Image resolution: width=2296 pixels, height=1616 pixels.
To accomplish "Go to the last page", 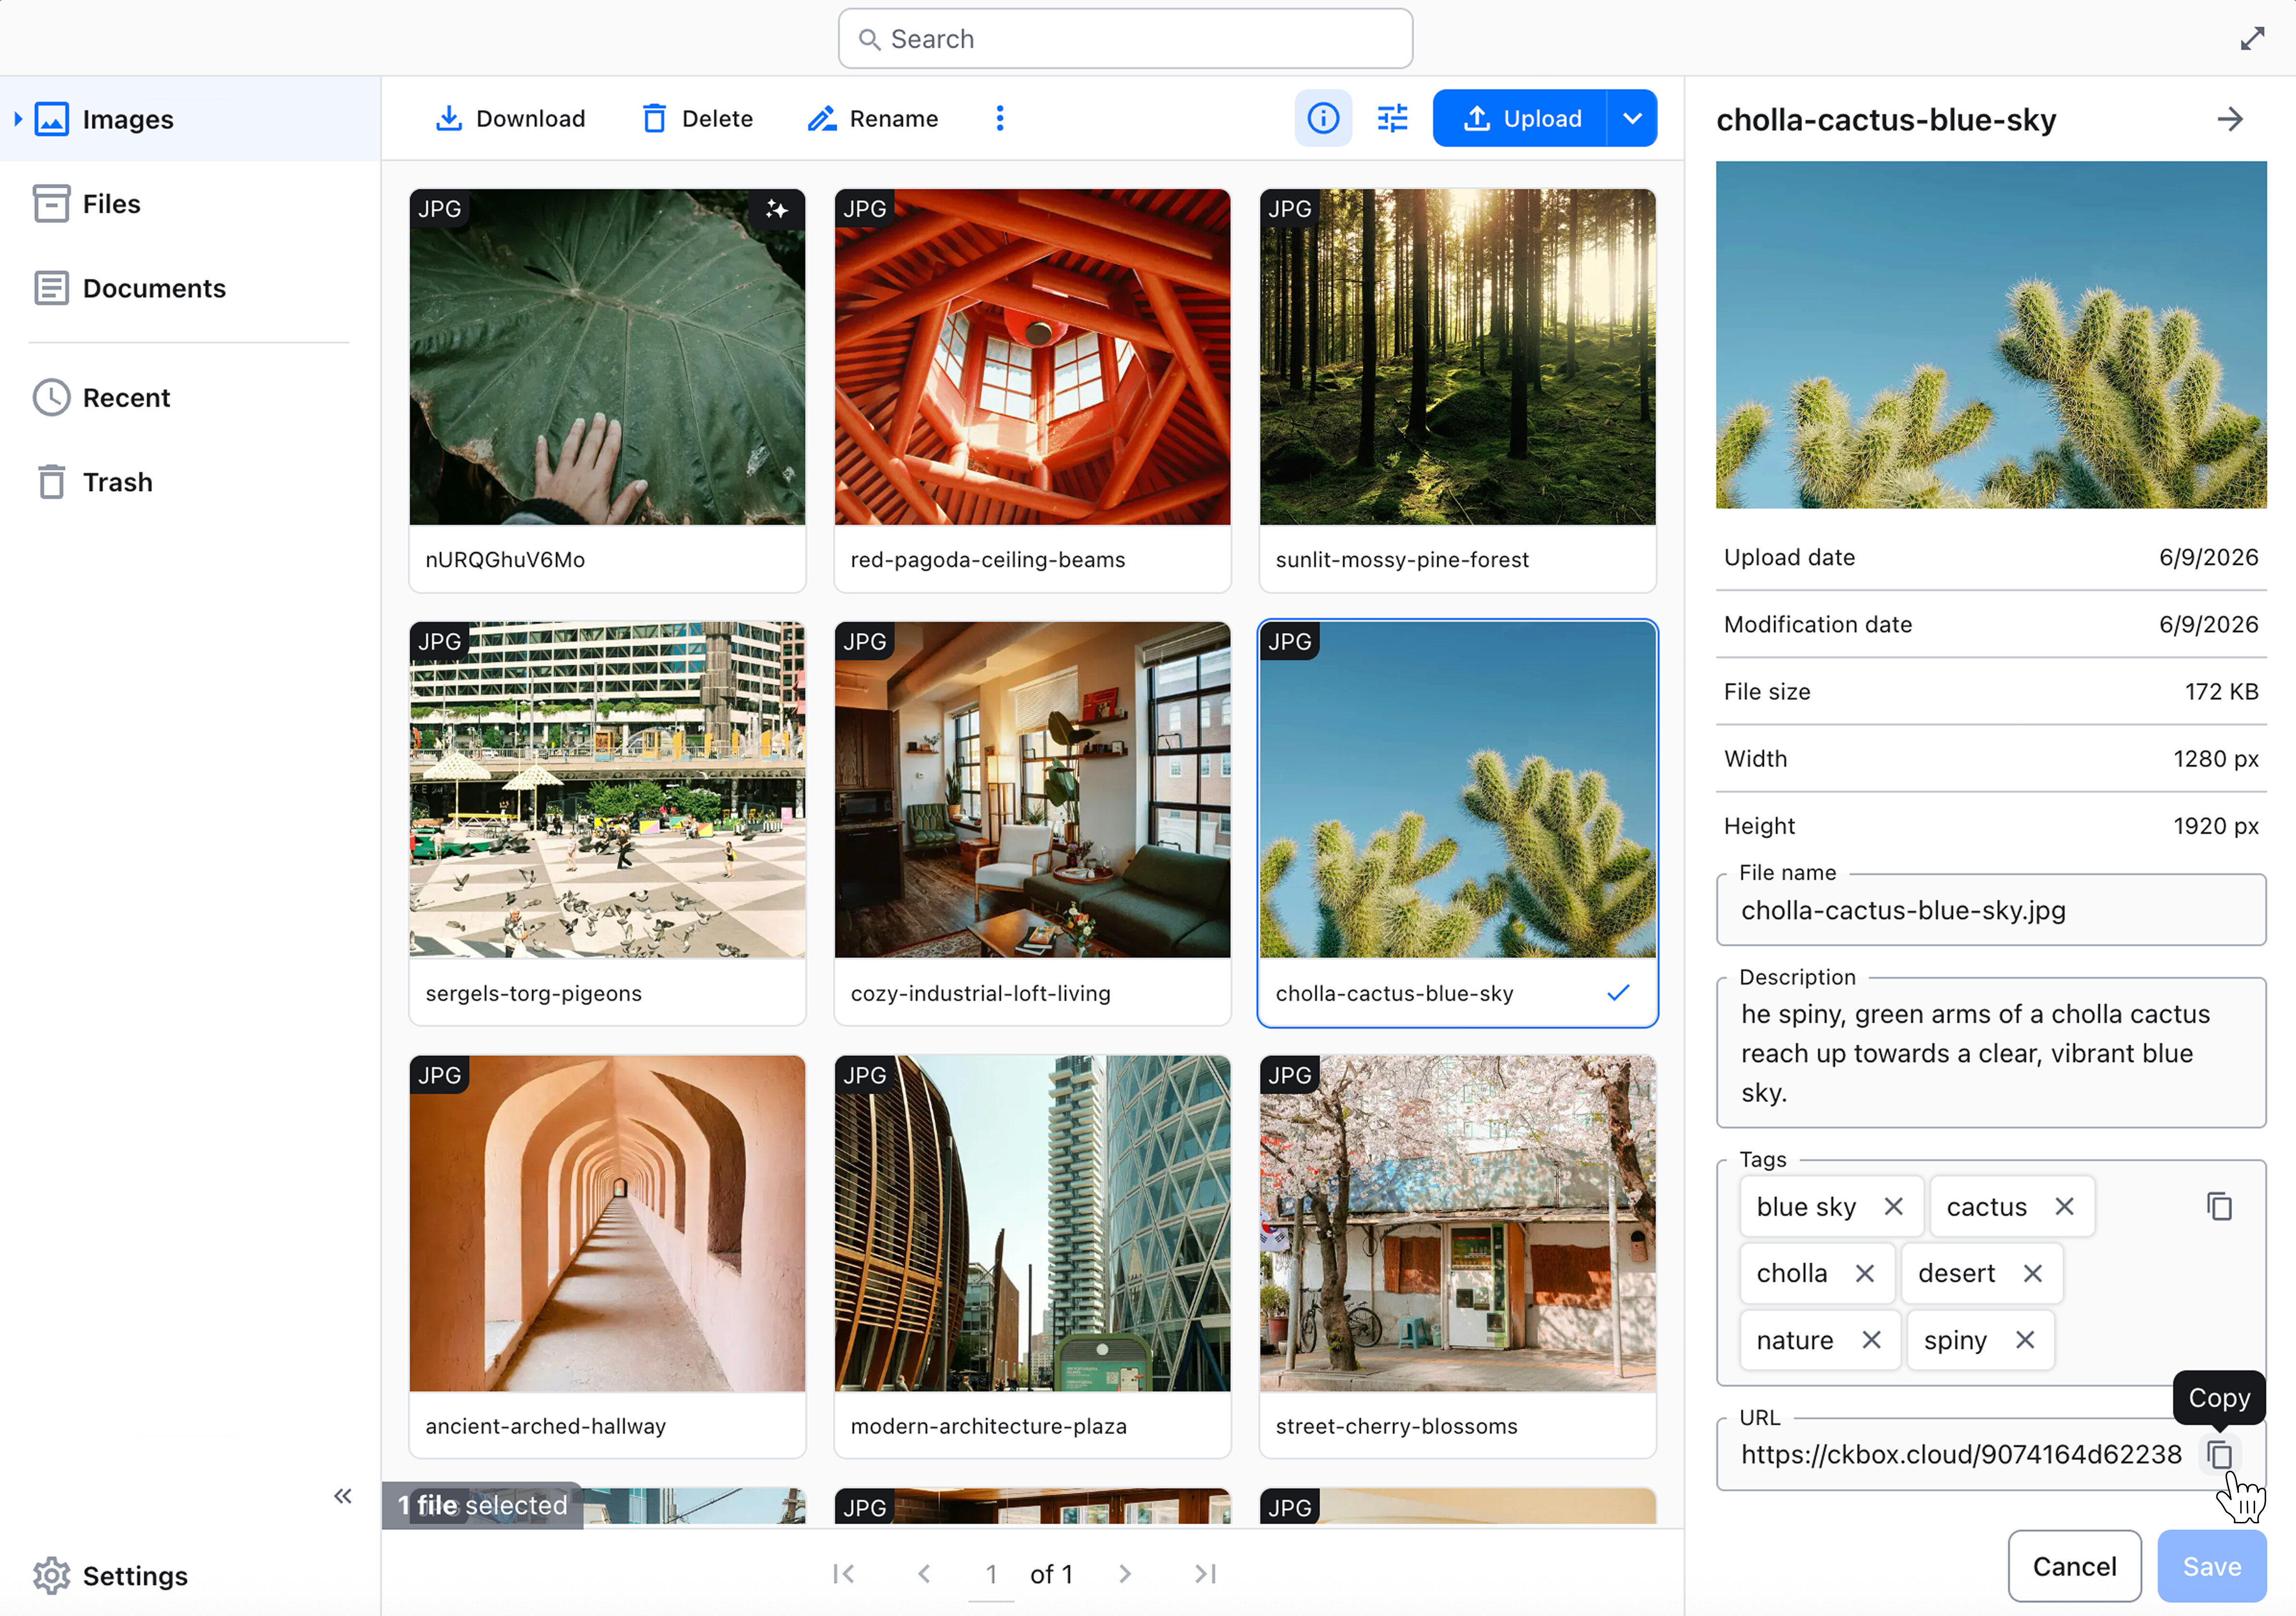I will 1206,1573.
